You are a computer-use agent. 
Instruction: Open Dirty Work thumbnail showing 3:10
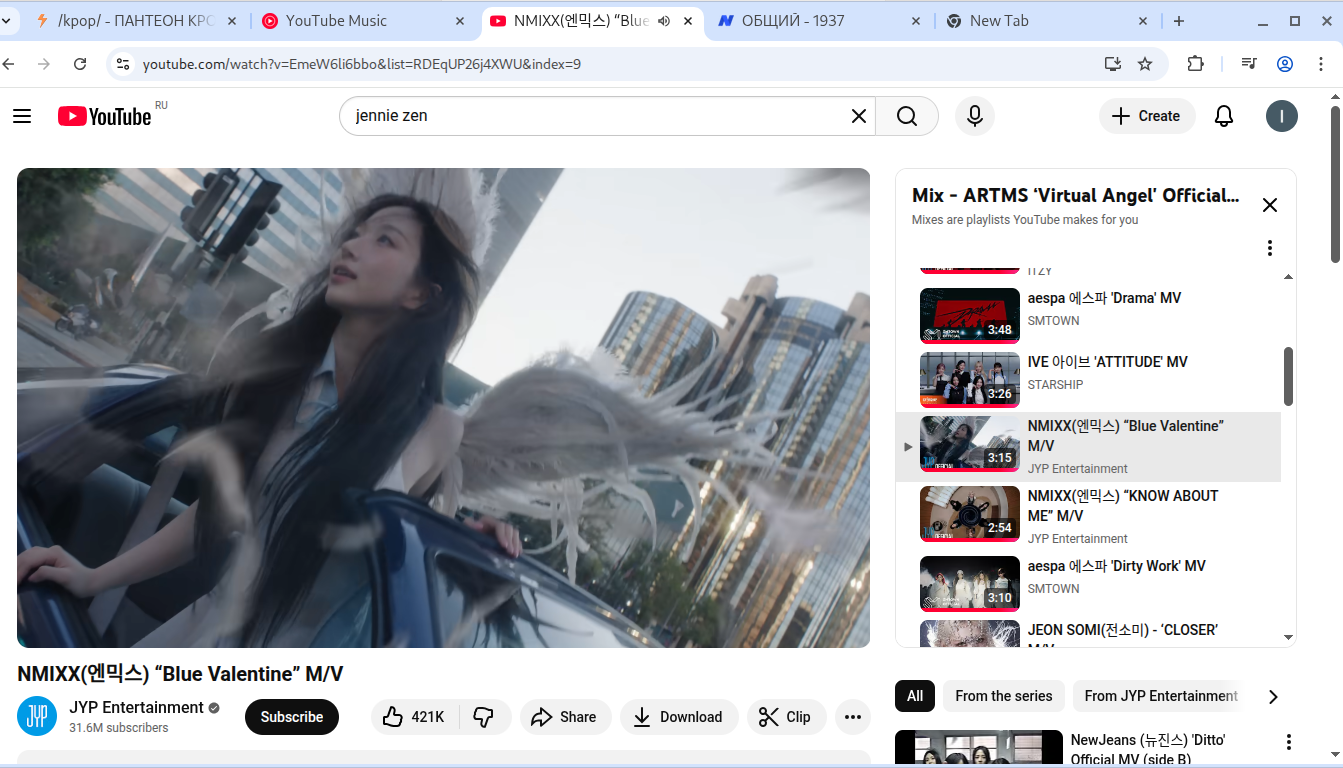pyautogui.click(x=970, y=584)
